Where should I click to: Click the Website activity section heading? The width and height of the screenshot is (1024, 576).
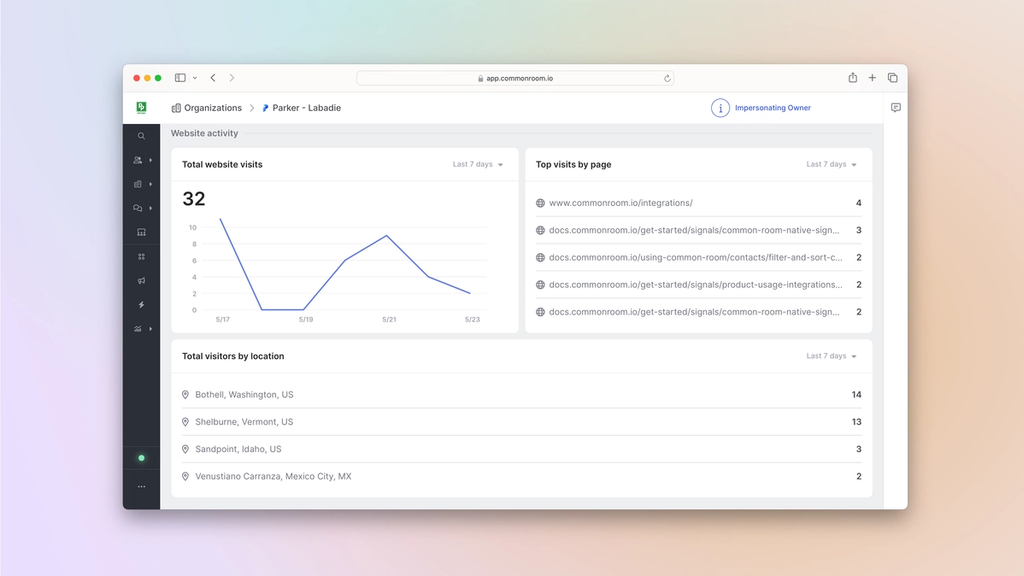pyautogui.click(x=204, y=133)
